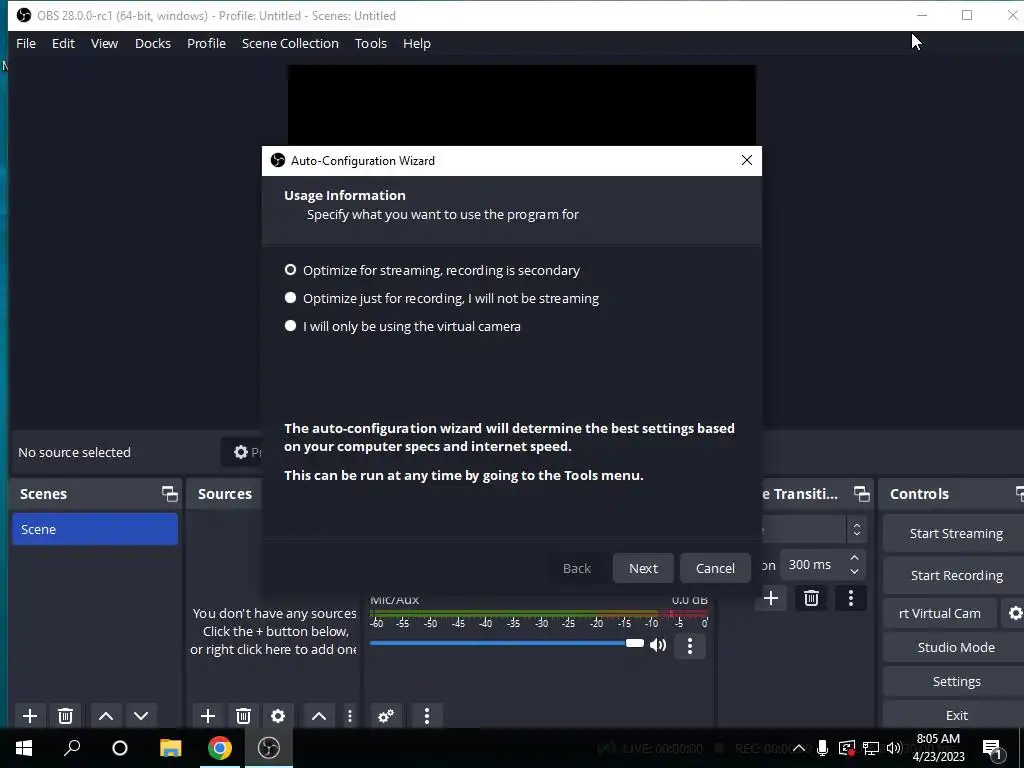
Task: Decrease transition duration with down arrow
Action: (854, 571)
